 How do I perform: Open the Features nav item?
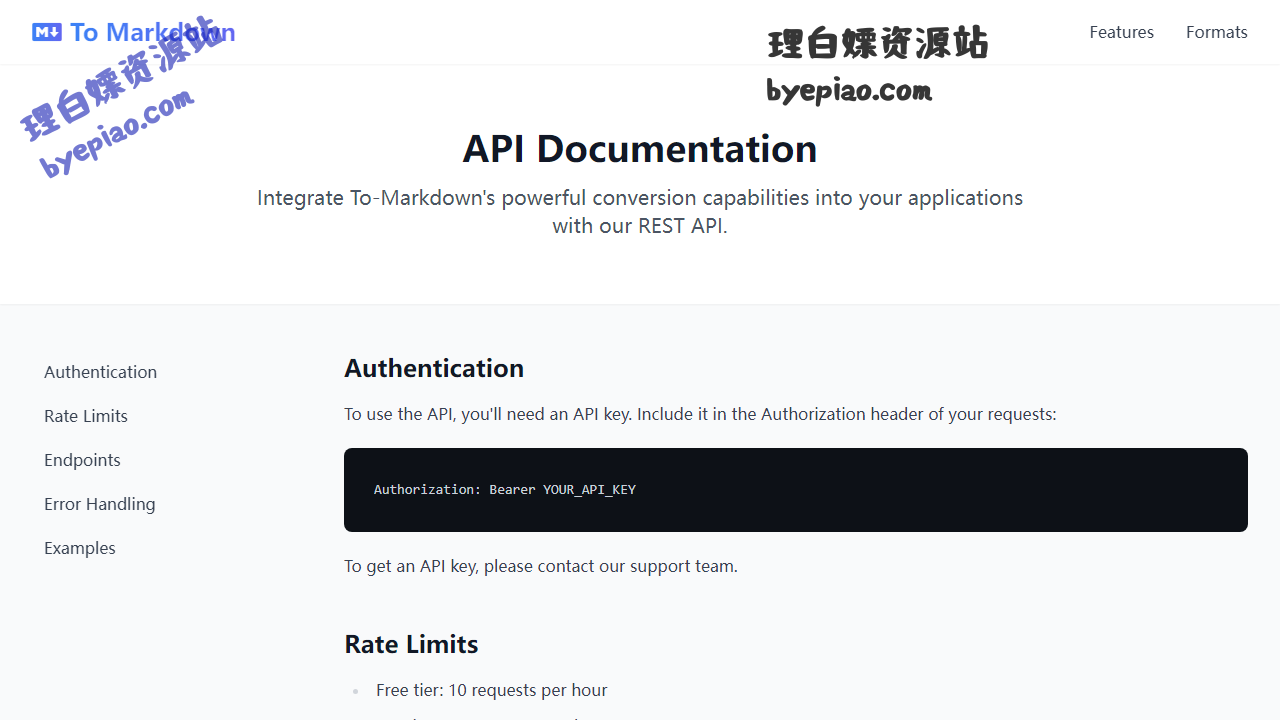(1121, 32)
